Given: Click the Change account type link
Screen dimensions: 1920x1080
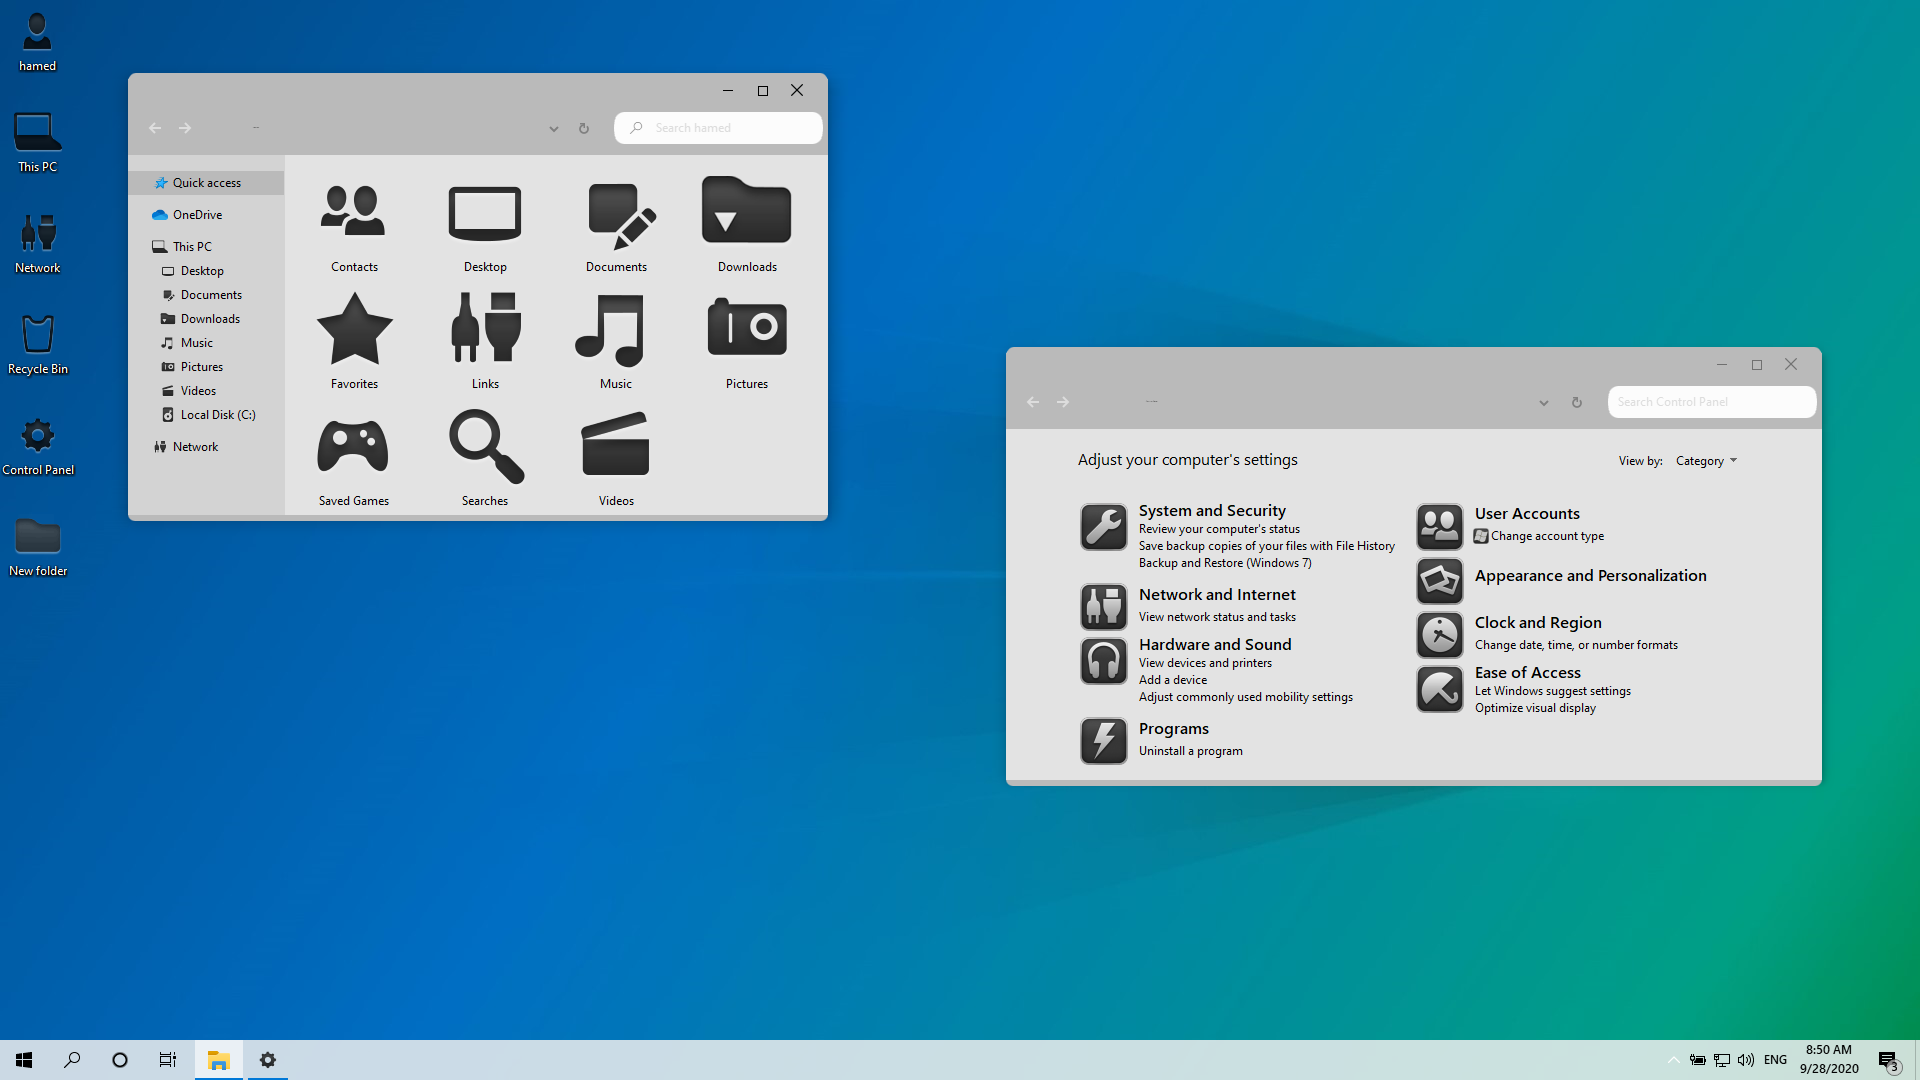Looking at the screenshot, I should click(1546, 536).
